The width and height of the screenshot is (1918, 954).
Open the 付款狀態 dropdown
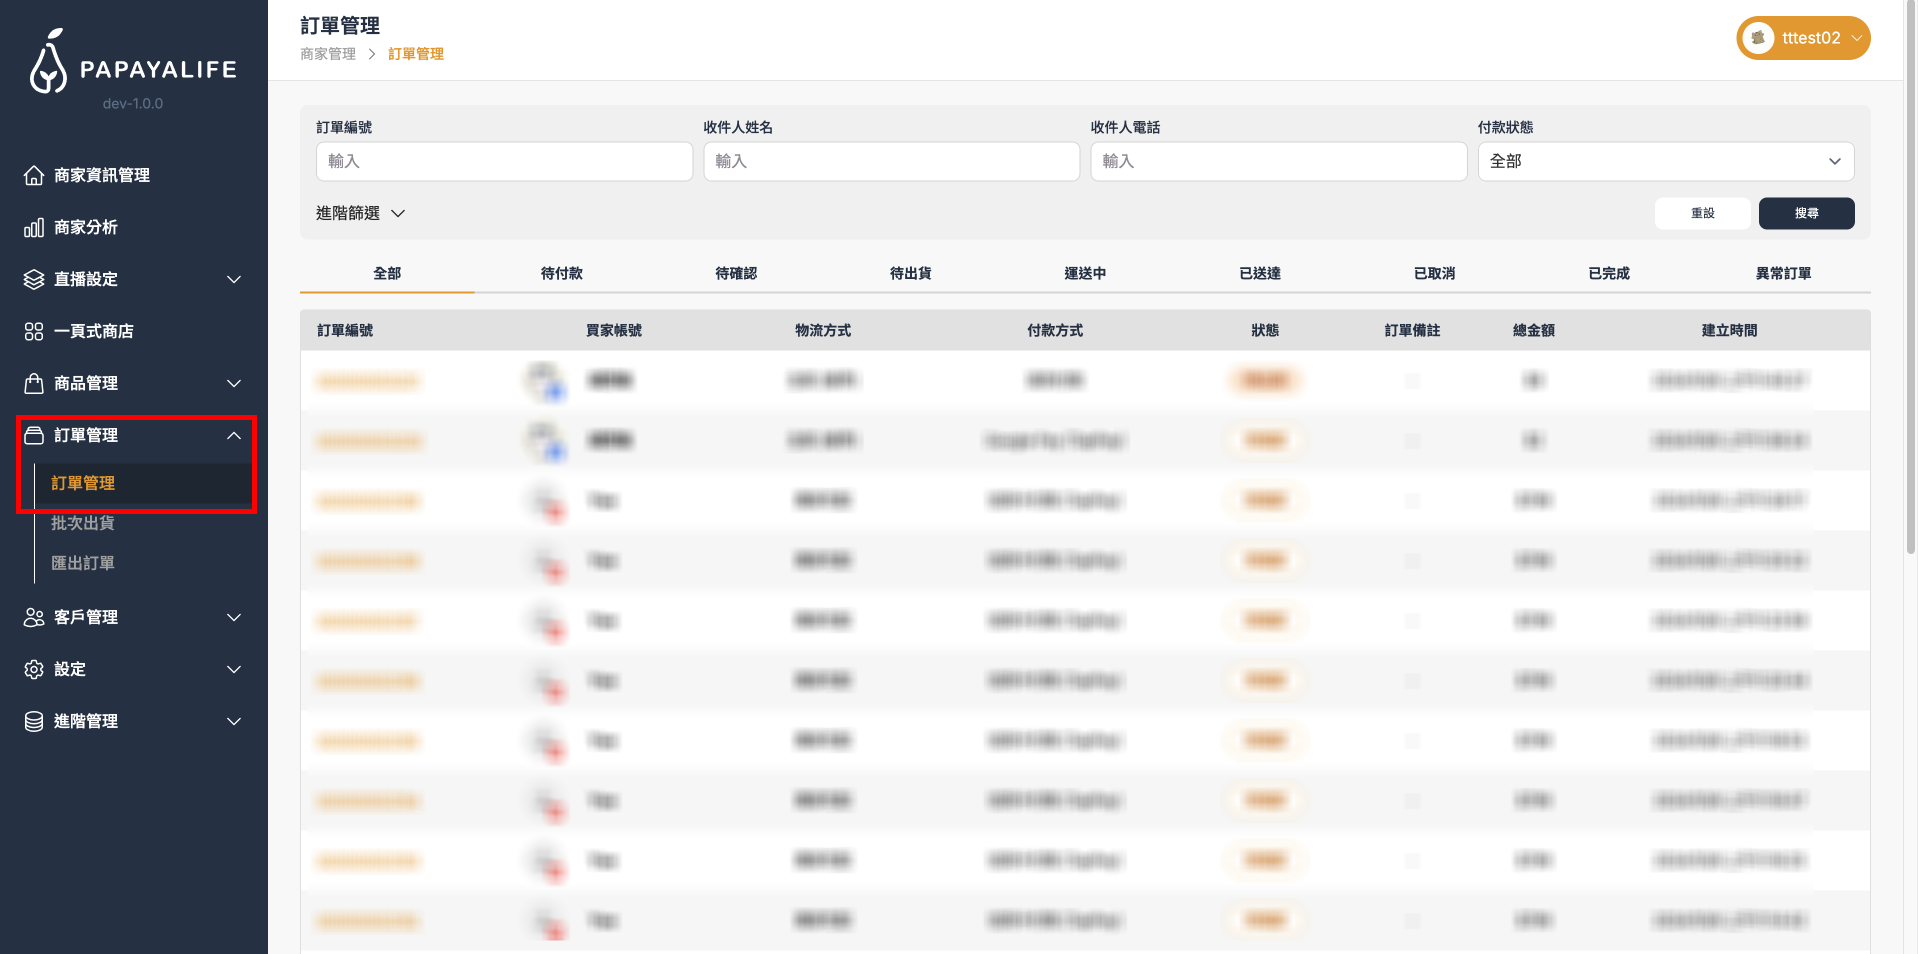coord(1665,162)
